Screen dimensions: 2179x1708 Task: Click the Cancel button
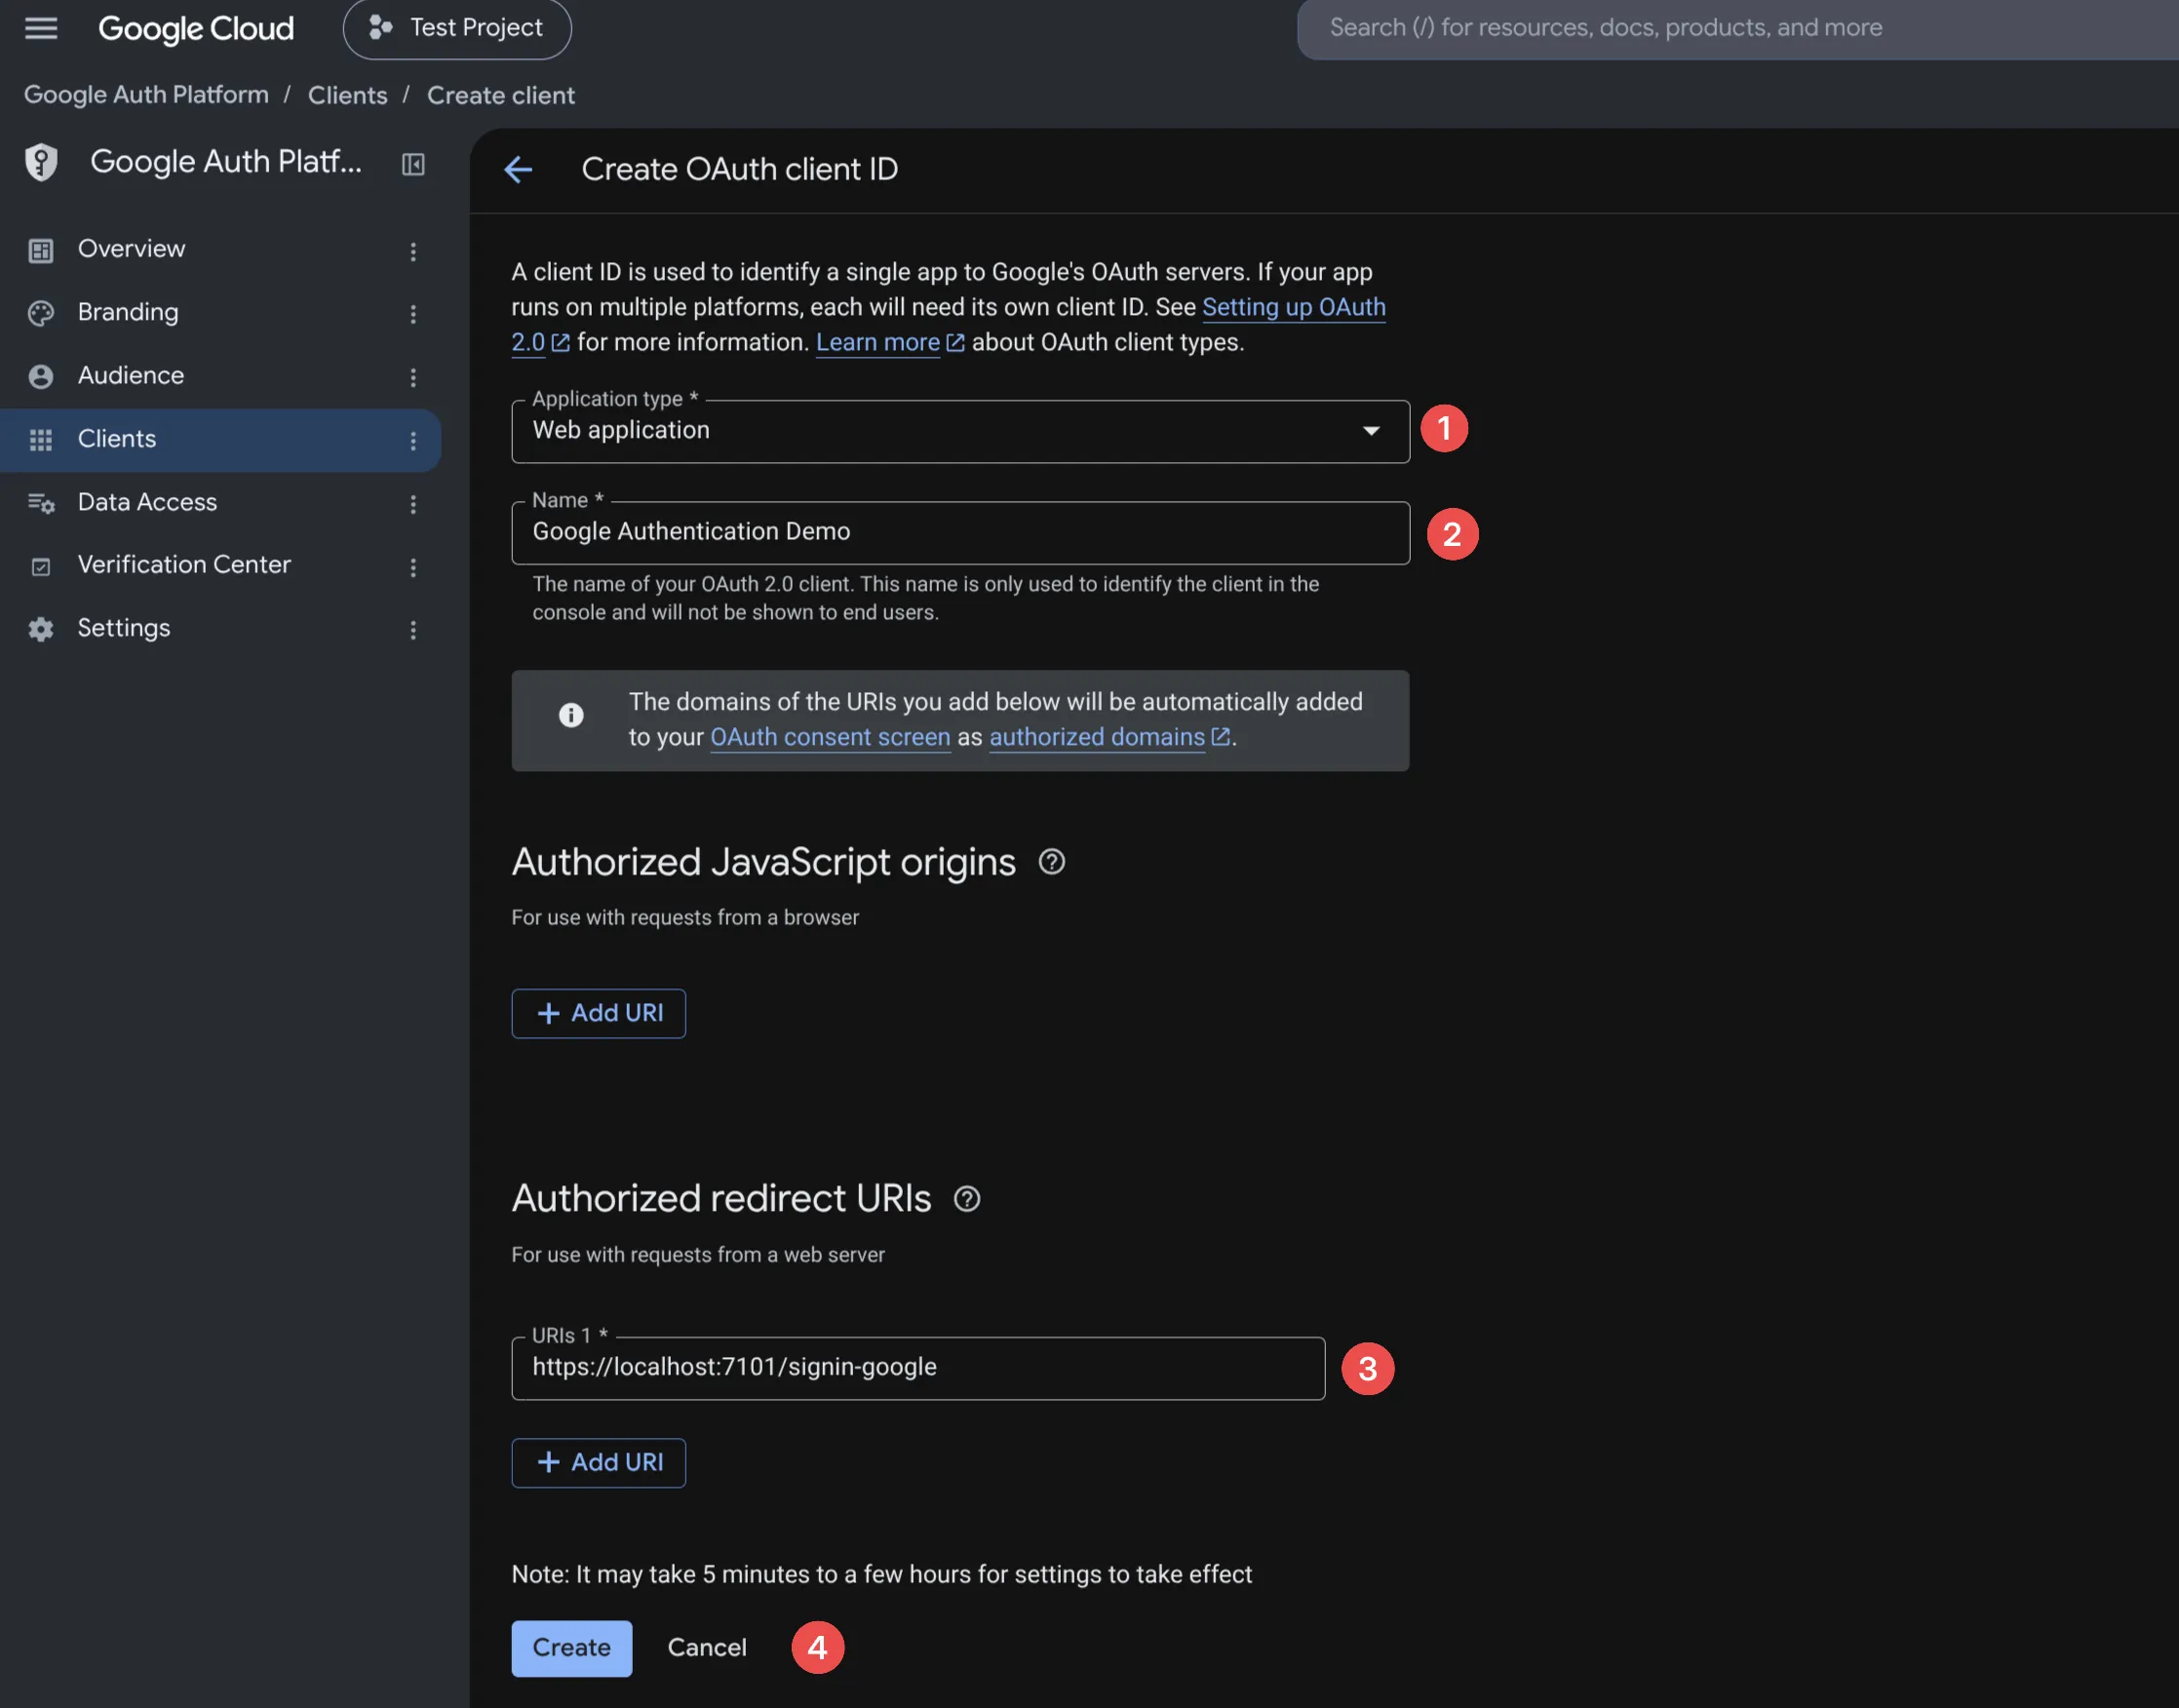[x=707, y=1648]
